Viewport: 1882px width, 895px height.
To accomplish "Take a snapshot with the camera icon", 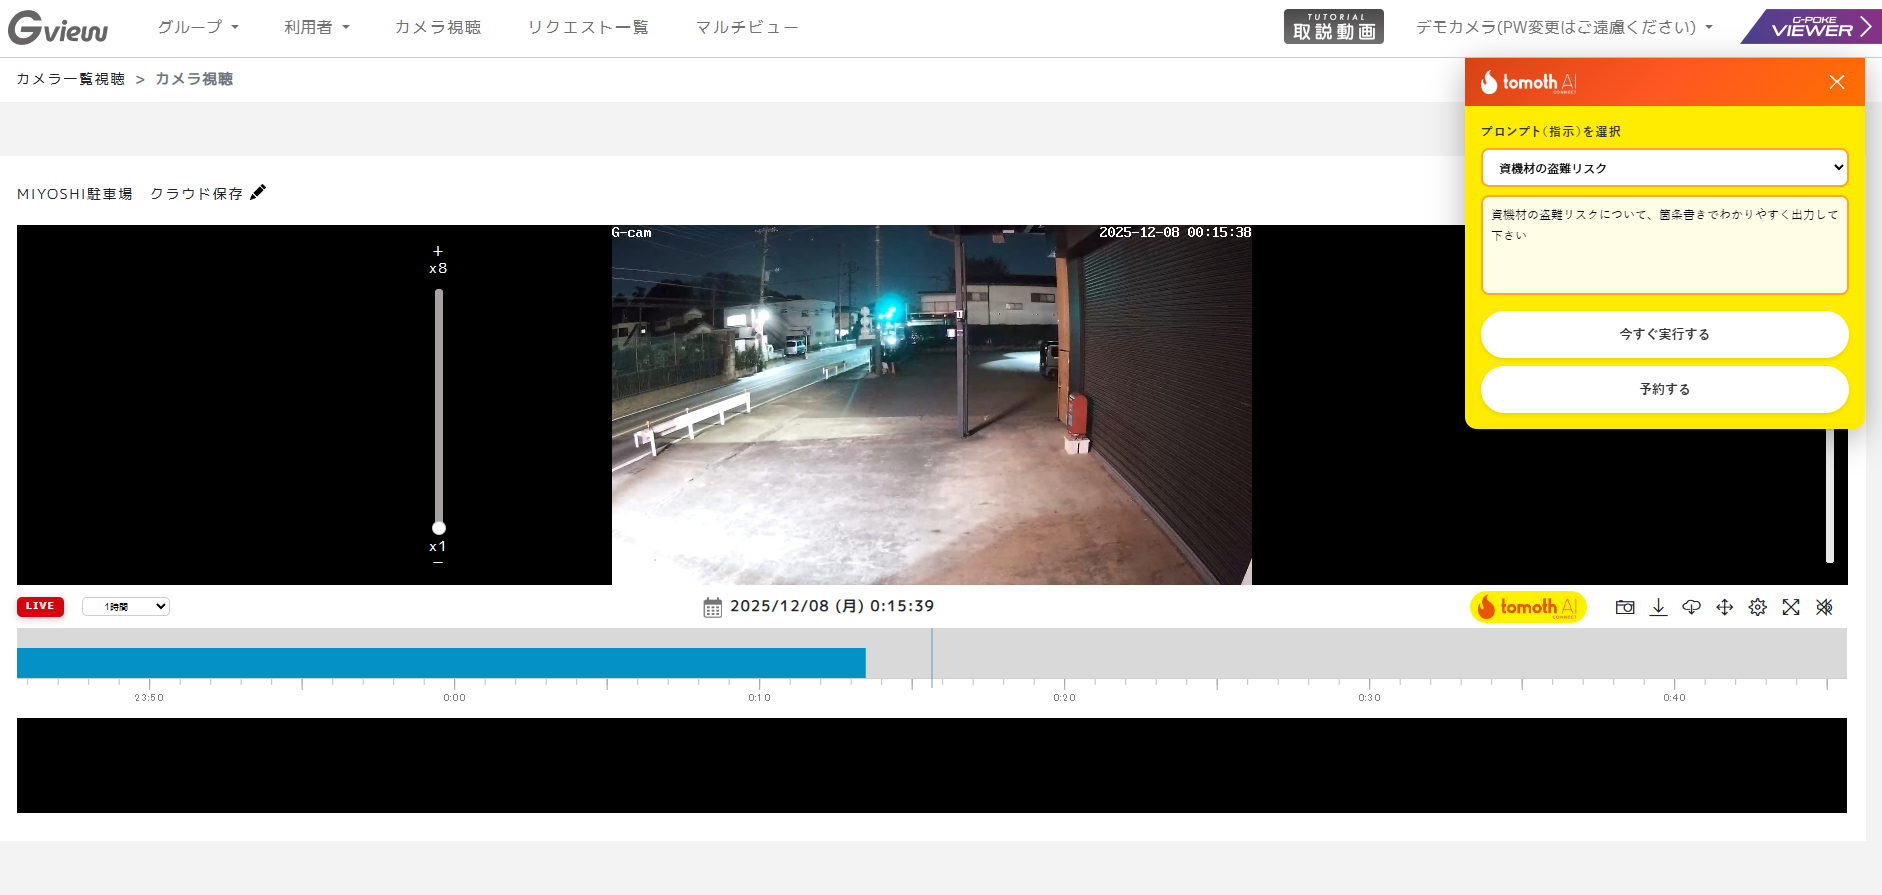I will 1625,607.
